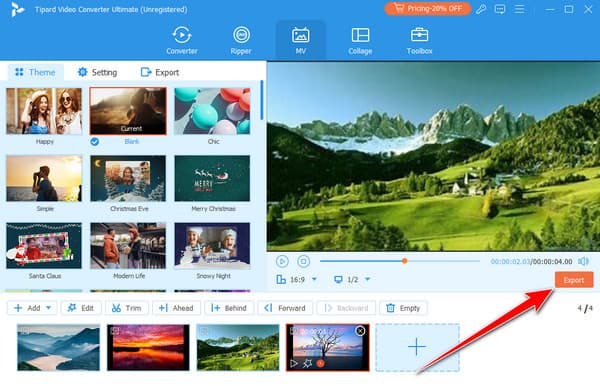This screenshot has width=600, height=386.
Task: Select the Chic theme
Action: [x=212, y=111]
